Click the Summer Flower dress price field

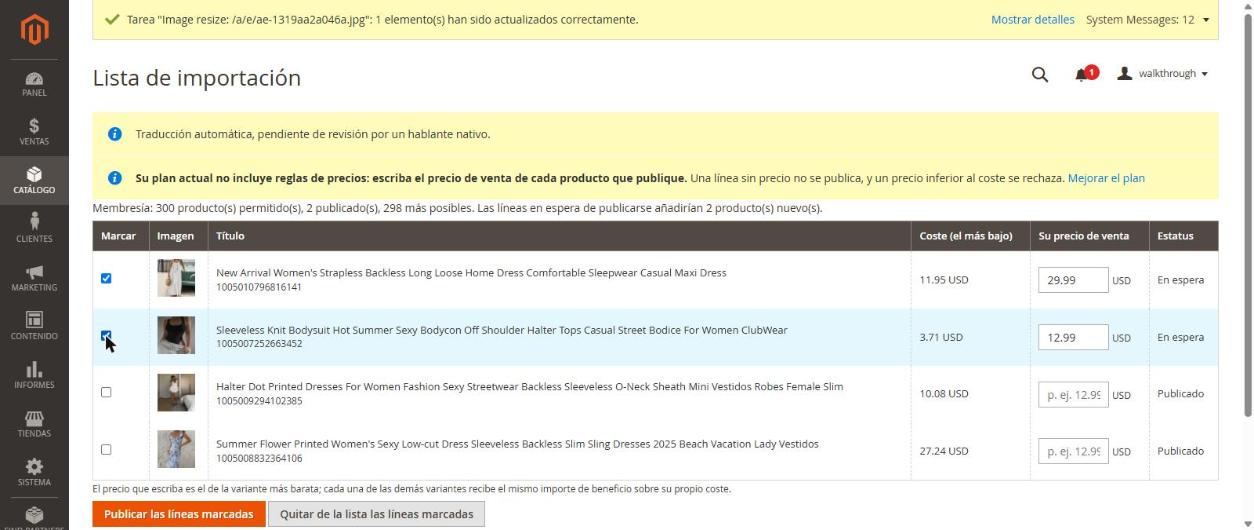pos(1073,451)
